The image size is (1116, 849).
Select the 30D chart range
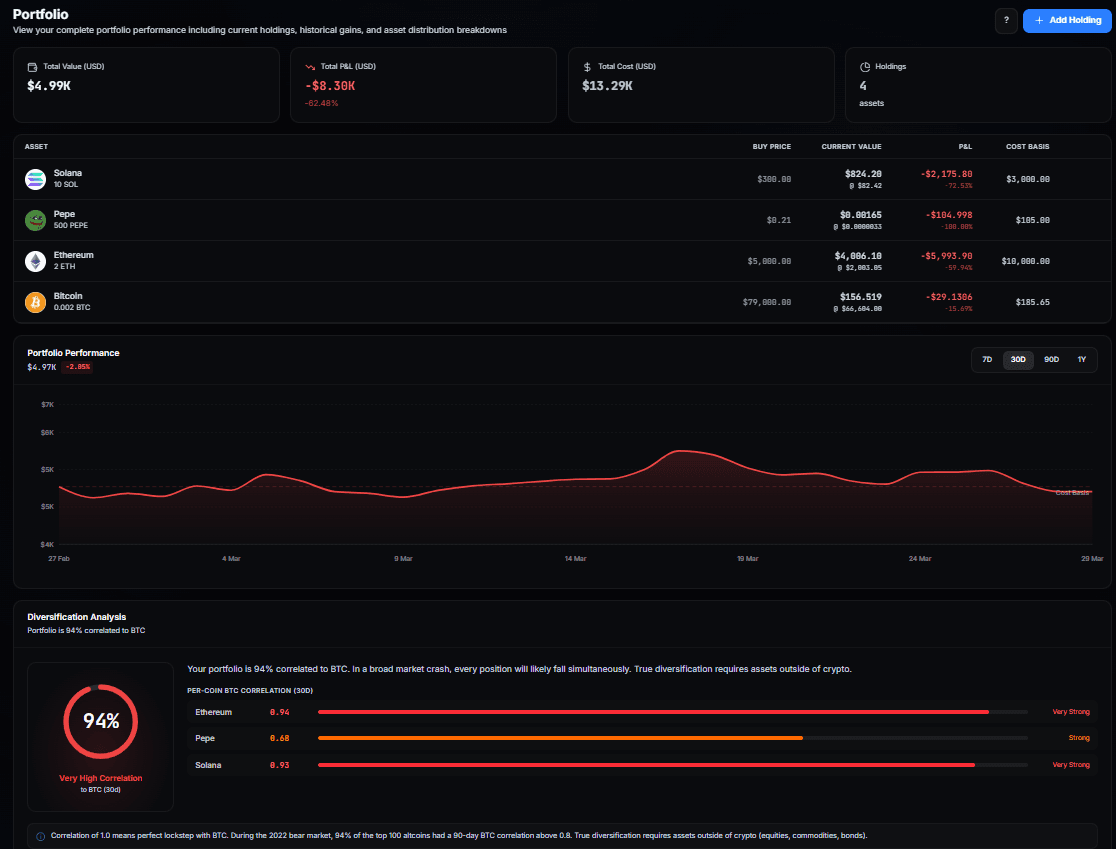tap(1018, 359)
